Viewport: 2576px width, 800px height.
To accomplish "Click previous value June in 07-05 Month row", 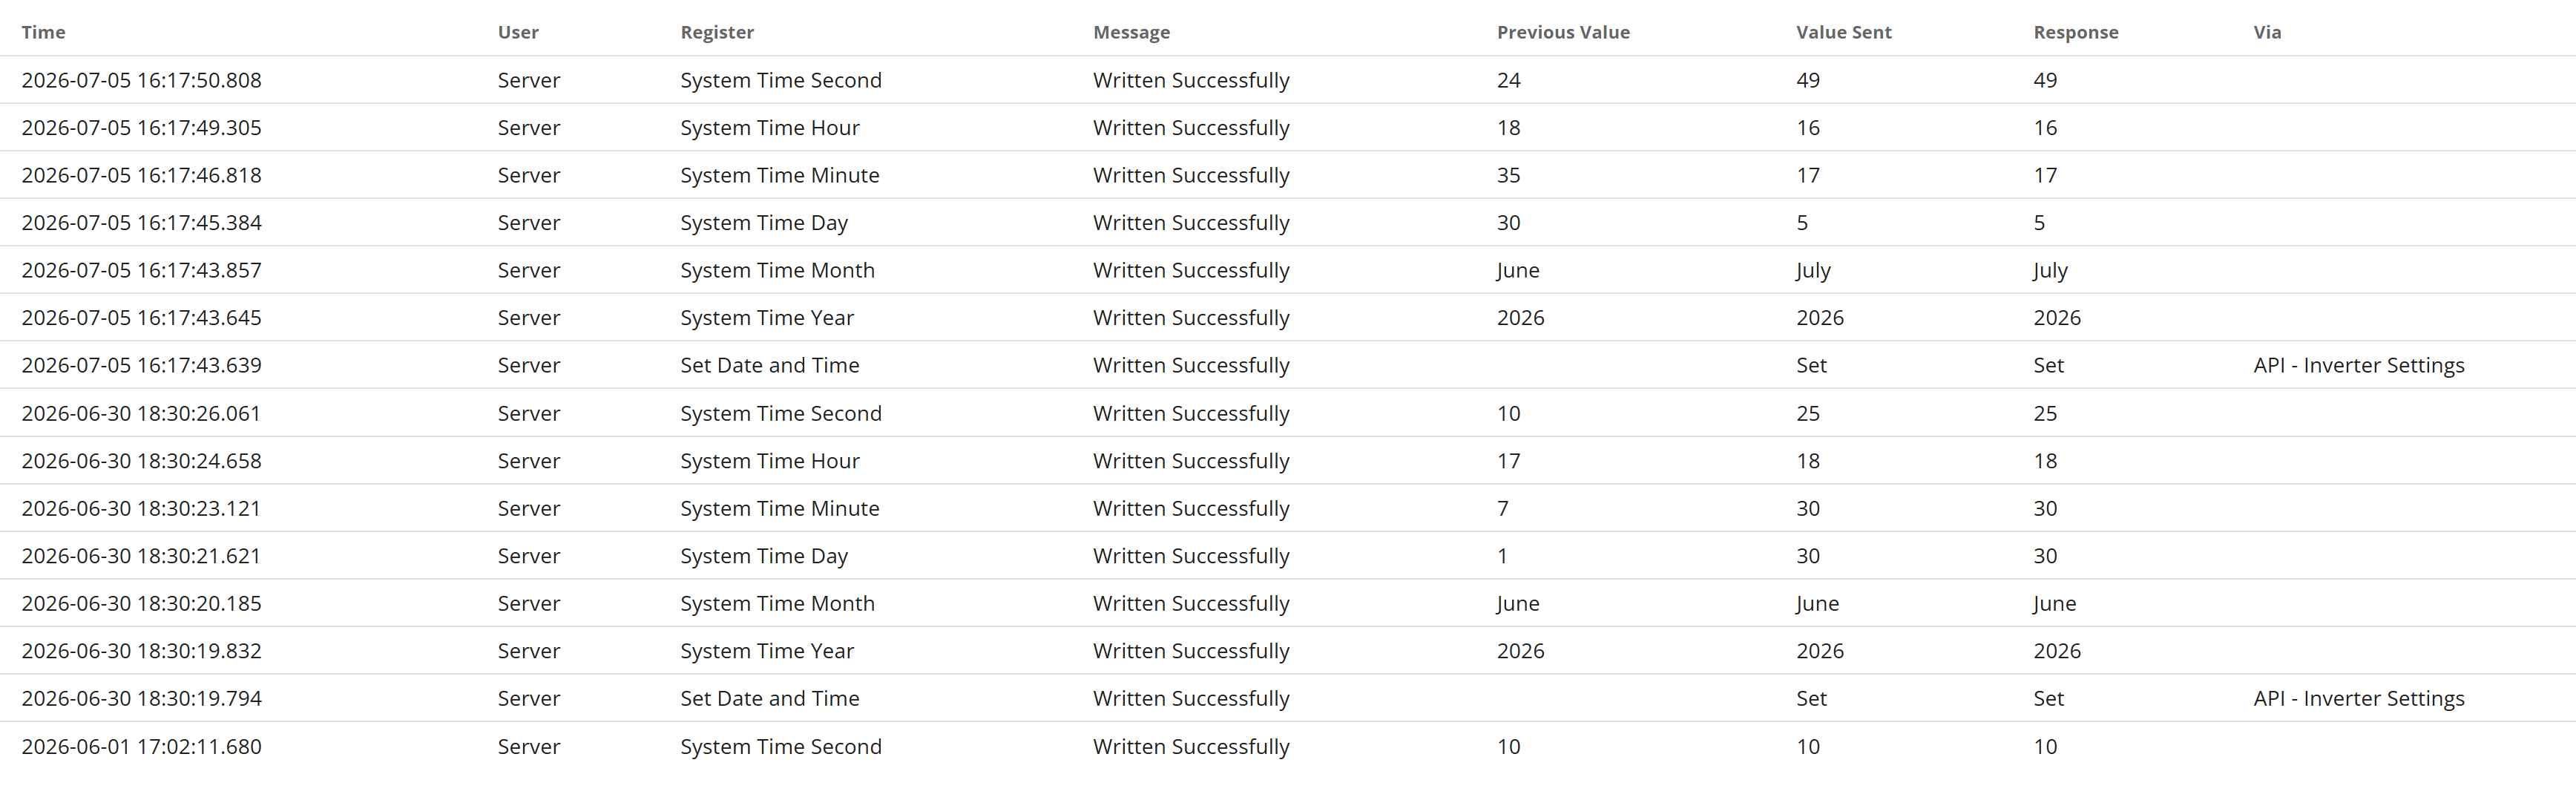I will [x=1518, y=270].
